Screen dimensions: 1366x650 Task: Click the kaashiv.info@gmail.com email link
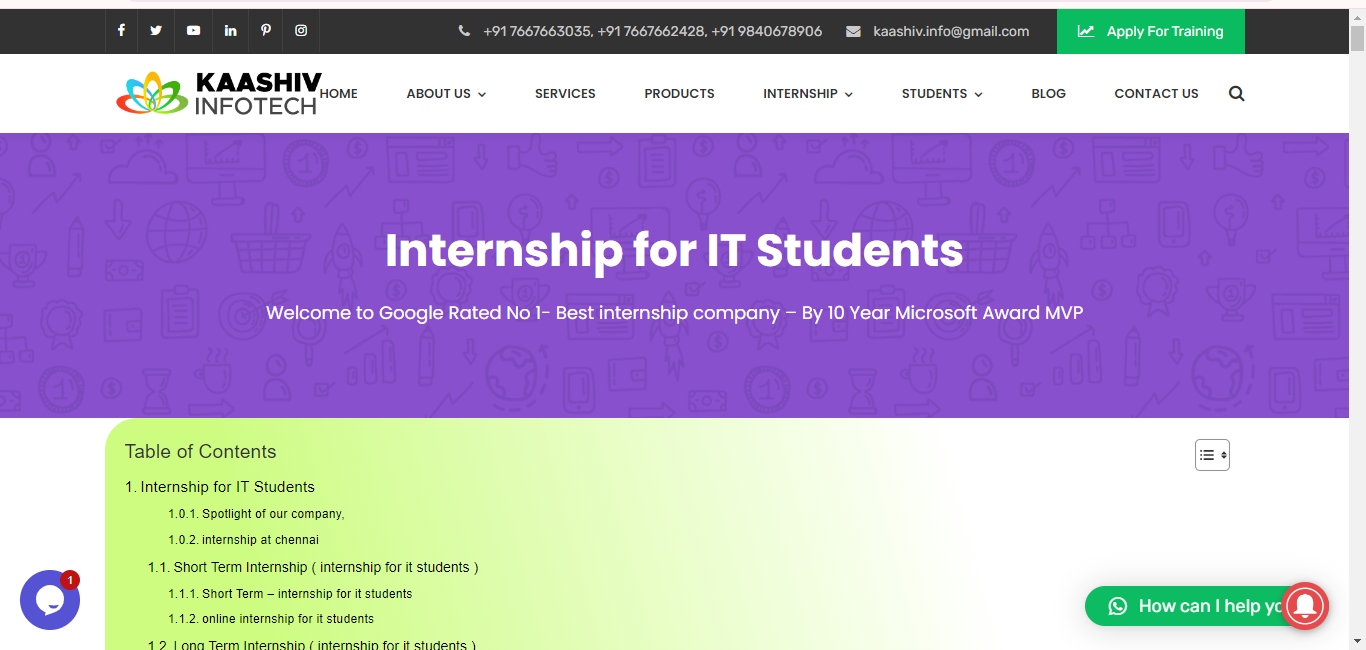click(950, 32)
